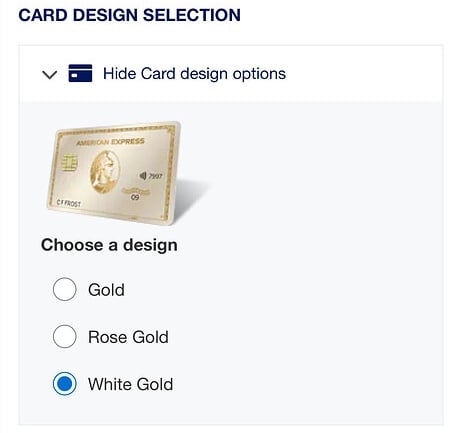Image resolution: width=460 pixels, height=433 pixels.
Task: Click the selected White Gold radio button
Action: 64,384
